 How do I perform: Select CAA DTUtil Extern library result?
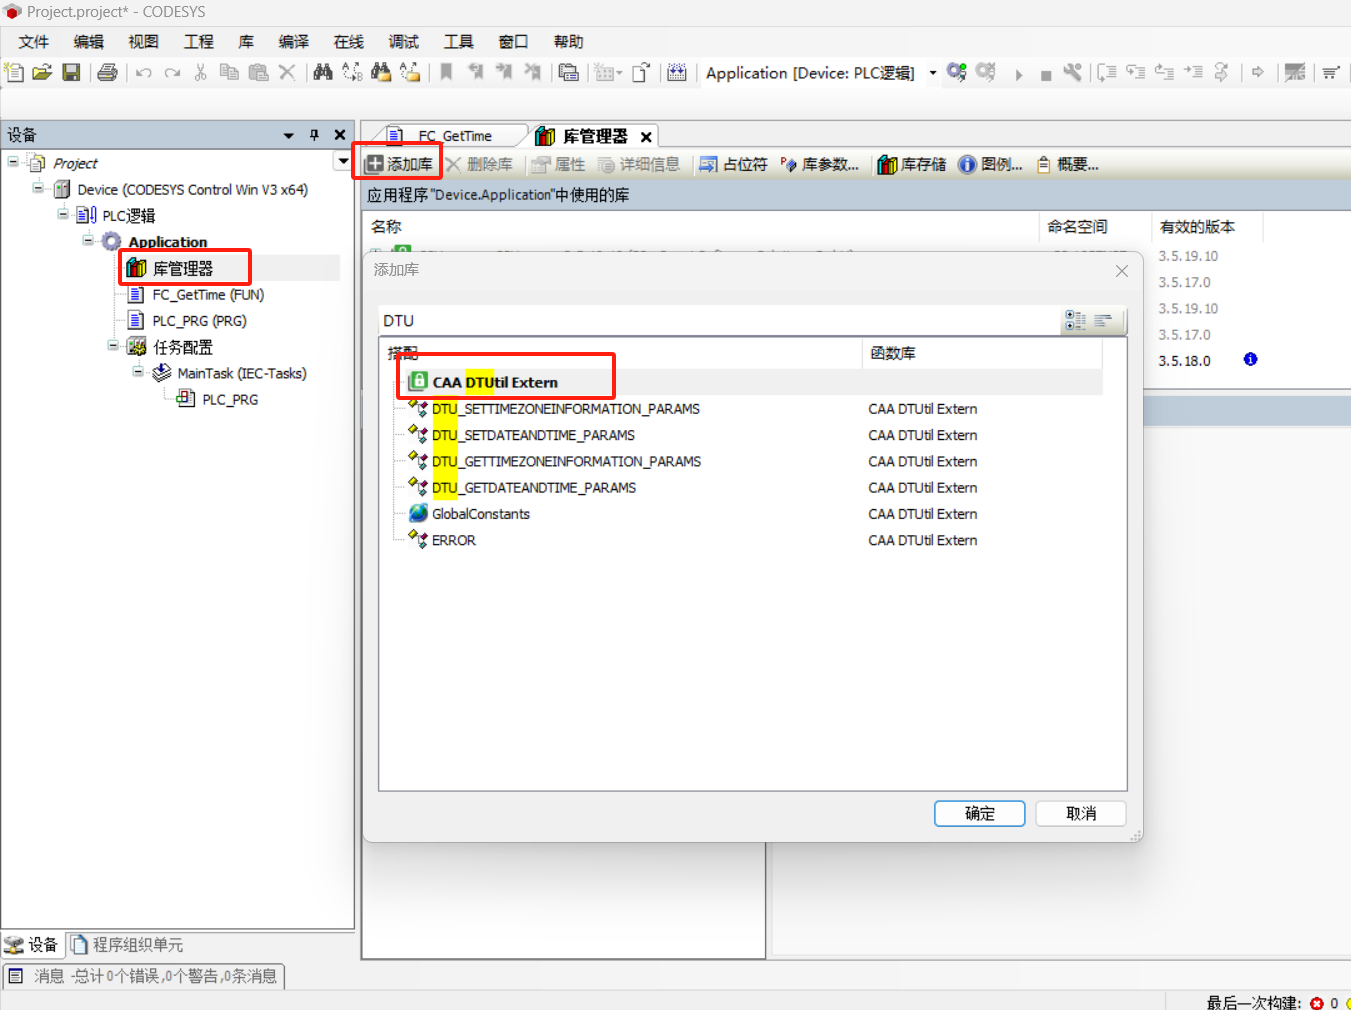495,382
